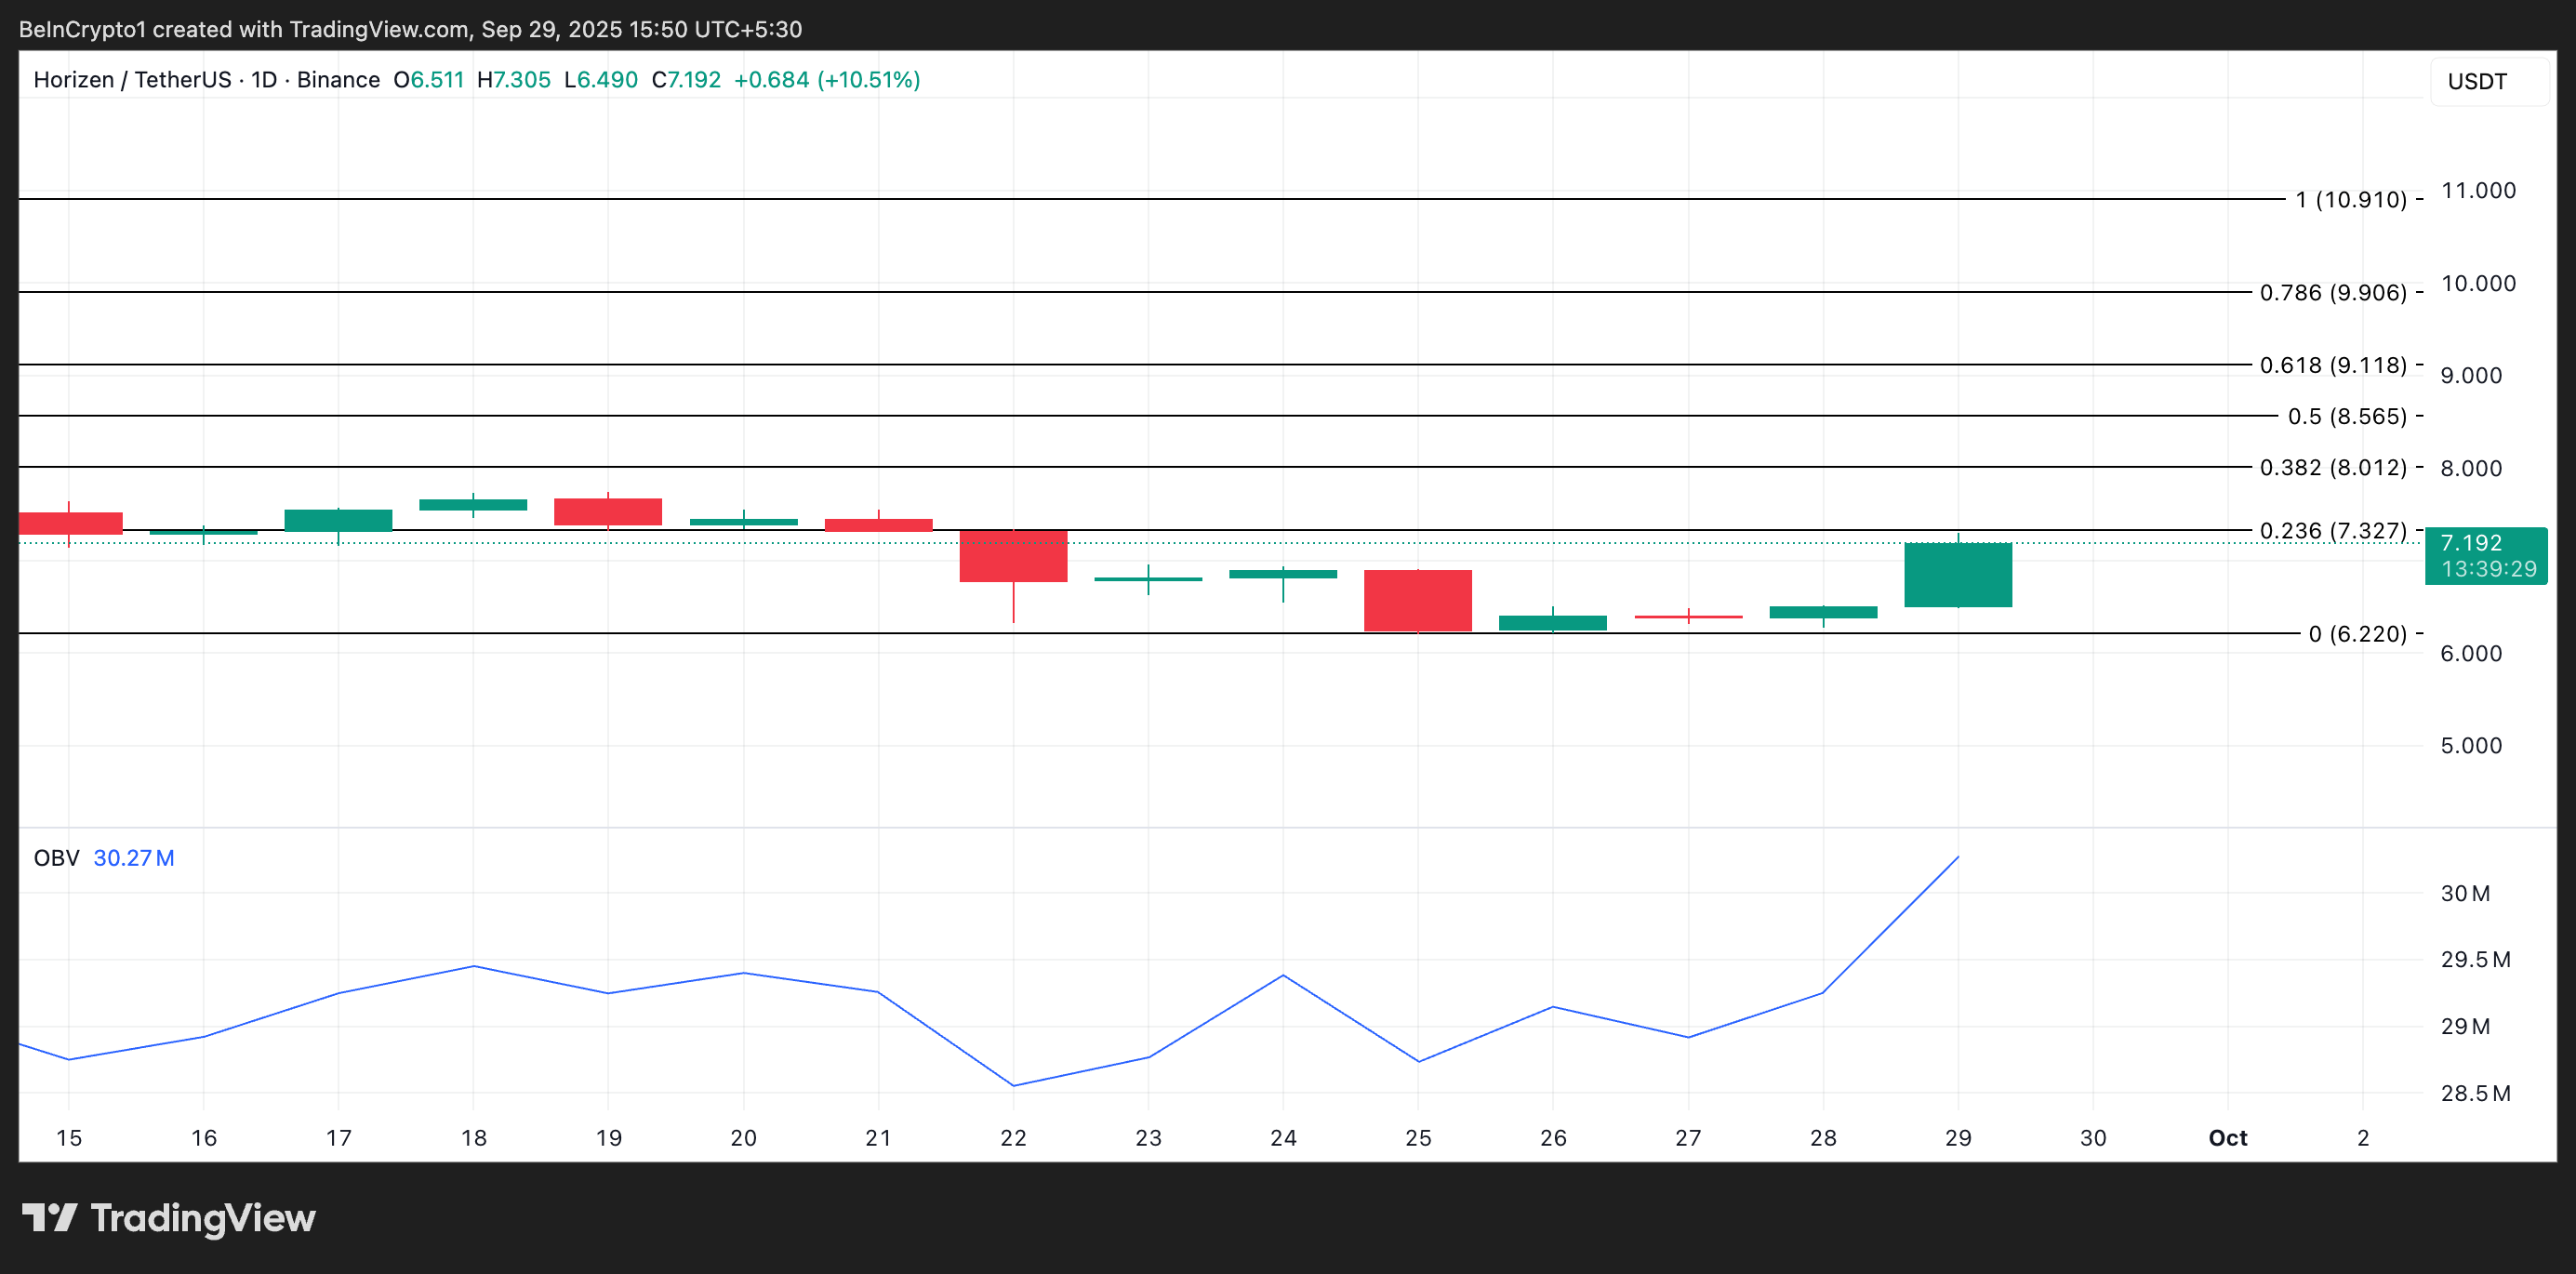Click the 11.000 price scale label

coord(2477,190)
